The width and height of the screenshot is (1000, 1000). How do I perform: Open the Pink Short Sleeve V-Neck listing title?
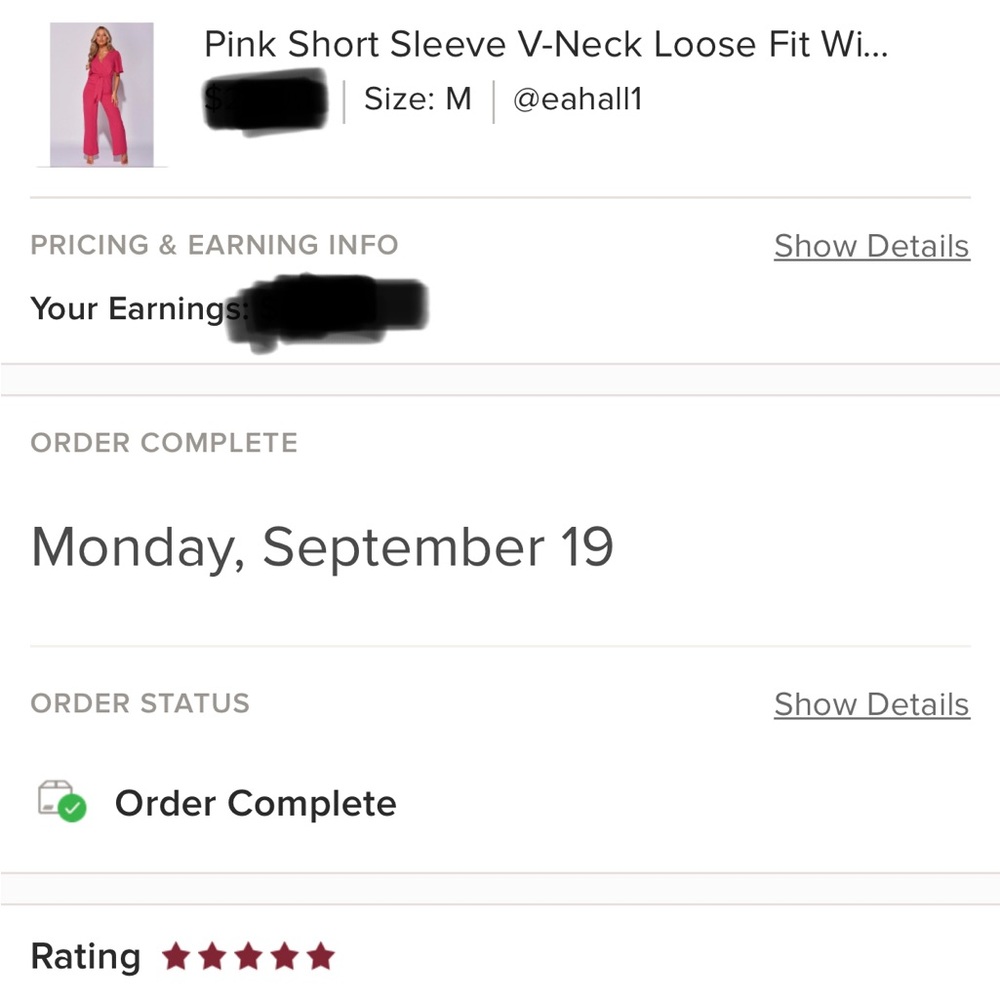click(x=546, y=45)
